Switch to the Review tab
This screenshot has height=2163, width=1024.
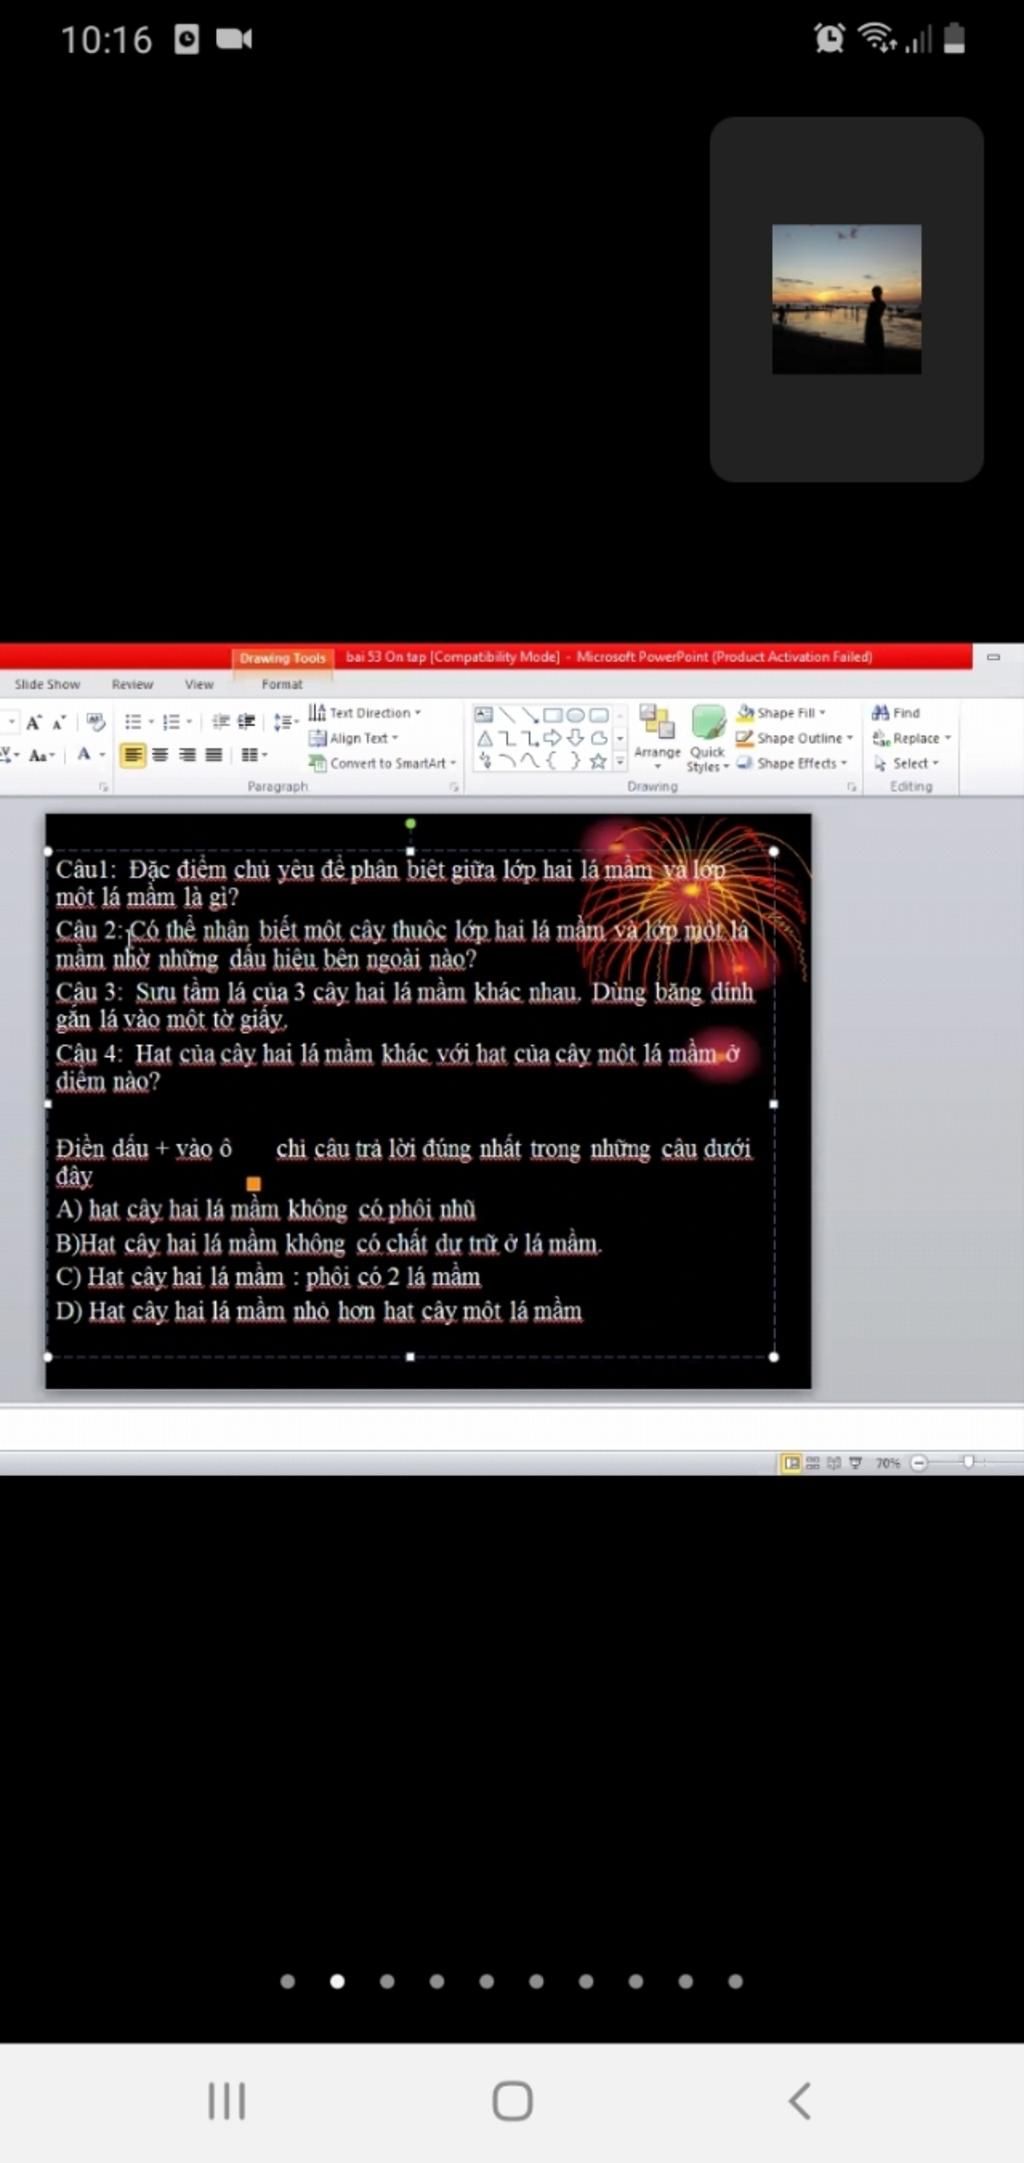(133, 684)
